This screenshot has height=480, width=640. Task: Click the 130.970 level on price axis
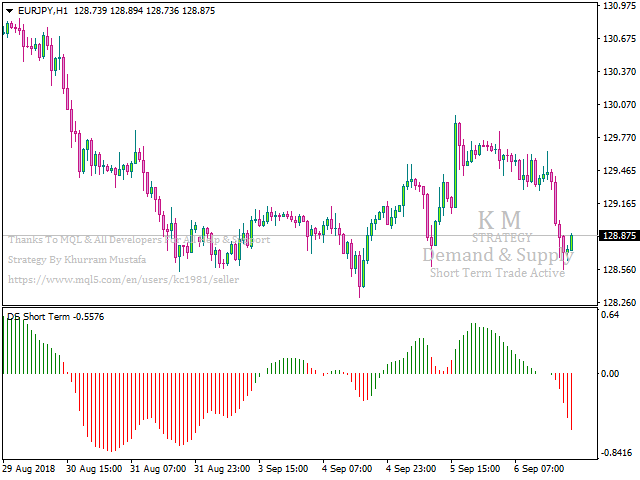620,6
